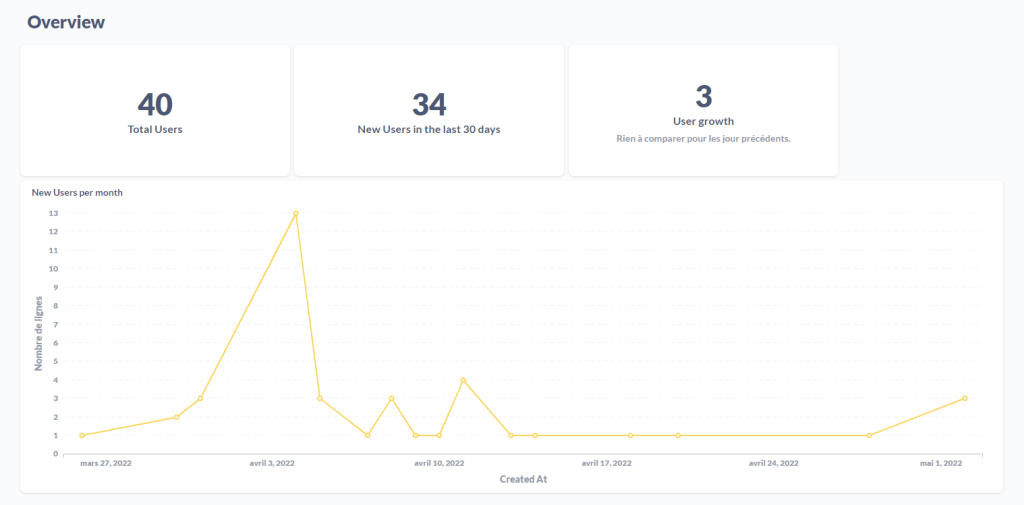This screenshot has height=505, width=1024.
Task: Click the avril 3, 2022 axis label
Action: click(272, 463)
